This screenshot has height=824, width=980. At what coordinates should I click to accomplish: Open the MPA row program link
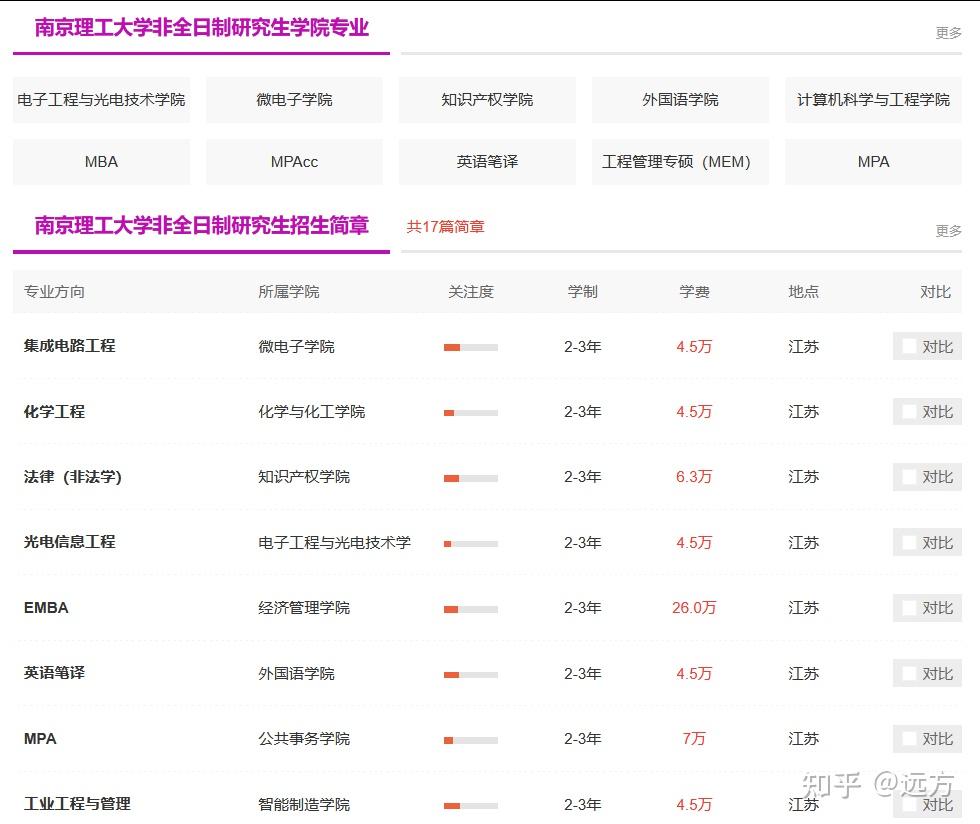click(40, 739)
